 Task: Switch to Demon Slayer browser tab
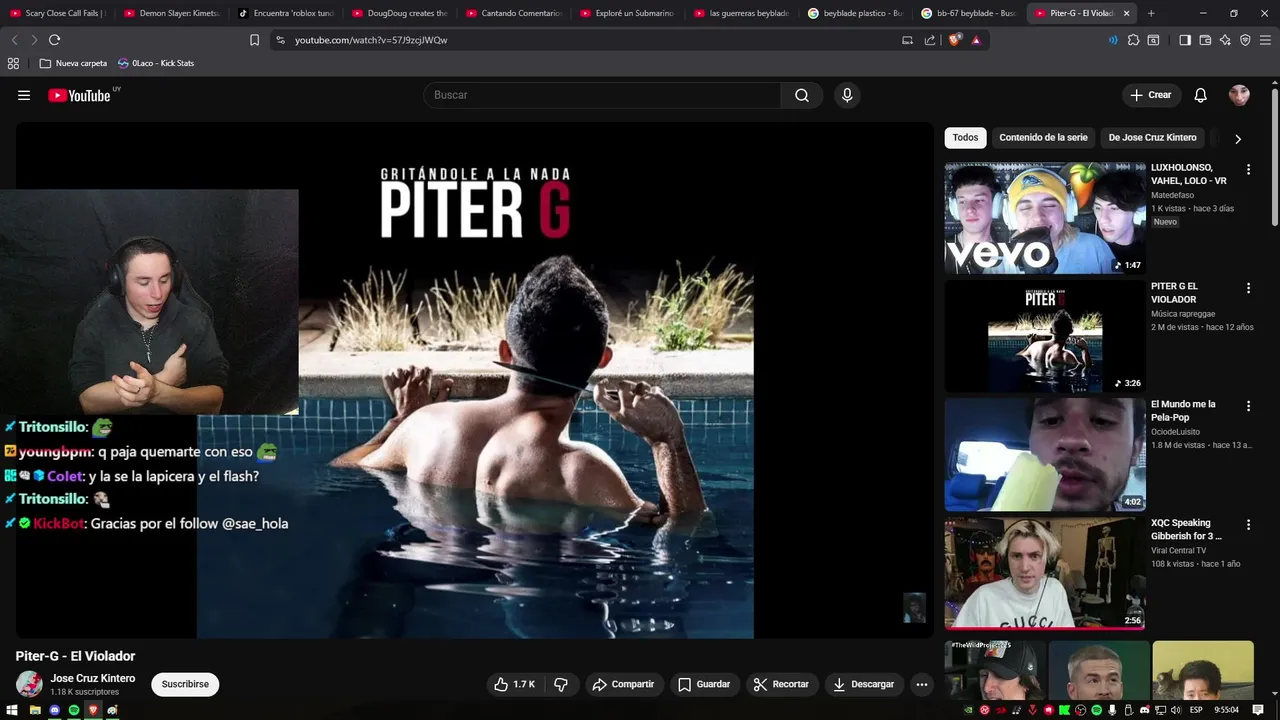(x=172, y=13)
